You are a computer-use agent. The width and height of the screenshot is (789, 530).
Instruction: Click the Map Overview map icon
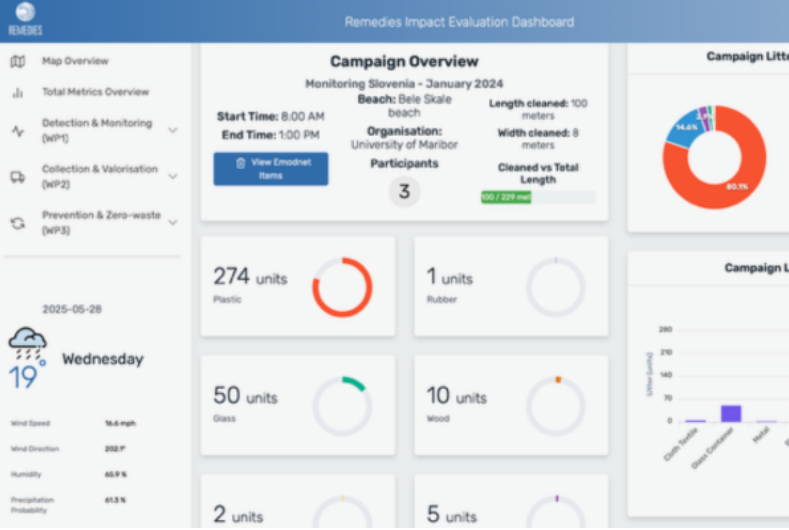point(18,62)
